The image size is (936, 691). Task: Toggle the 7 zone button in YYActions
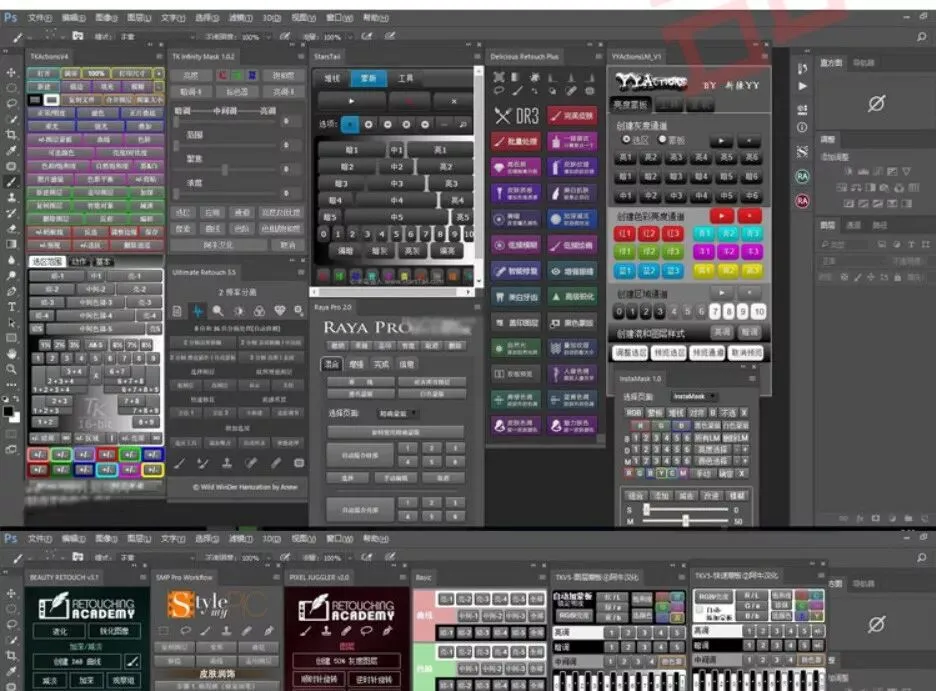click(715, 311)
